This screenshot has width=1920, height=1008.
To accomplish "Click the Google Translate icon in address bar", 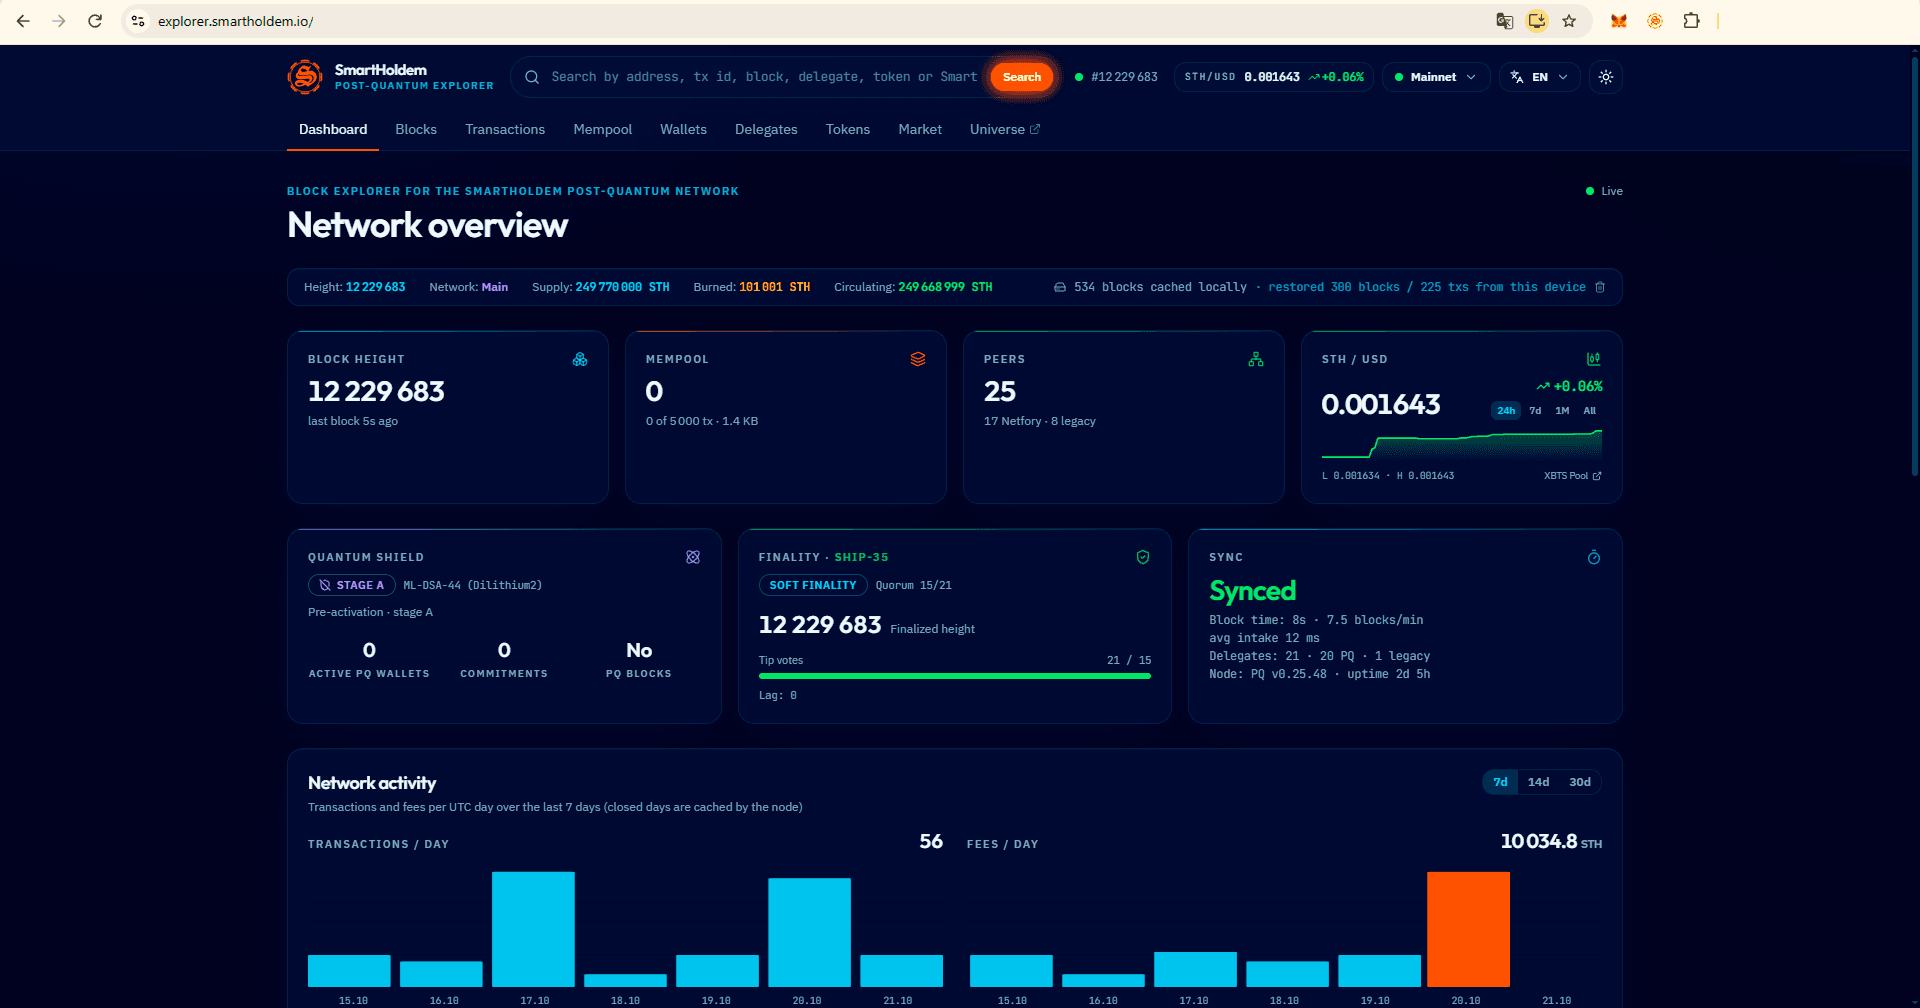I will [1504, 21].
